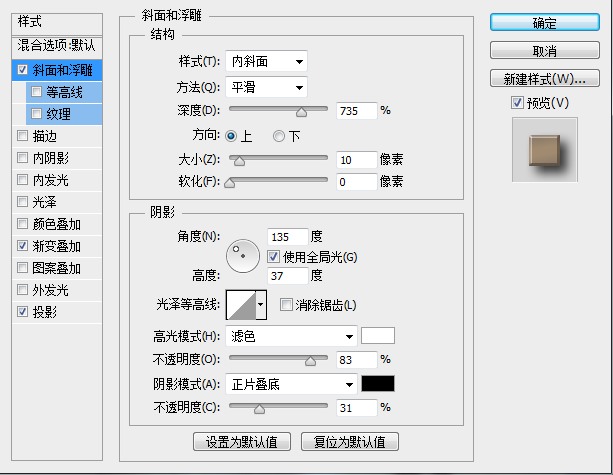Screen dimensions: 613x475
Task: Click 复位为默认值 button
Action: tap(350, 442)
